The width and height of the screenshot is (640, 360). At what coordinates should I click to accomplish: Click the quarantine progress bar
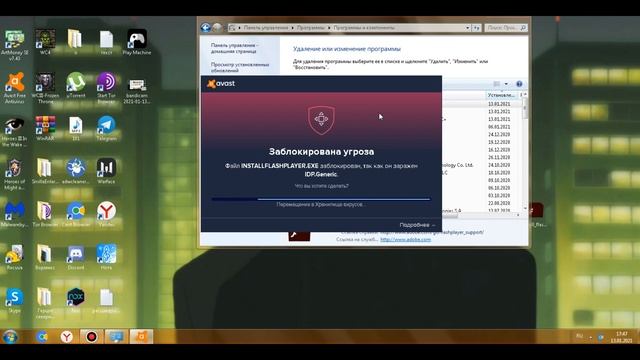pyautogui.click(x=320, y=199)
